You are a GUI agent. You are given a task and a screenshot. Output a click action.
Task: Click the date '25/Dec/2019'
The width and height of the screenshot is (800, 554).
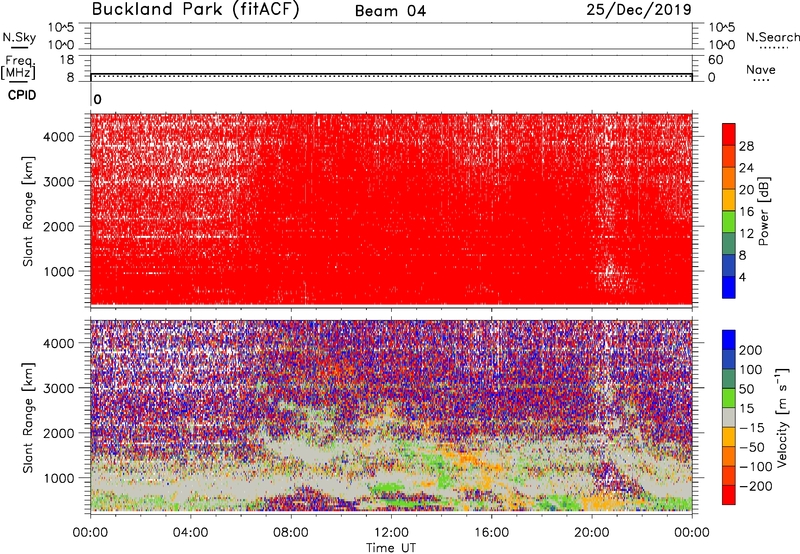tap(639, 9)
